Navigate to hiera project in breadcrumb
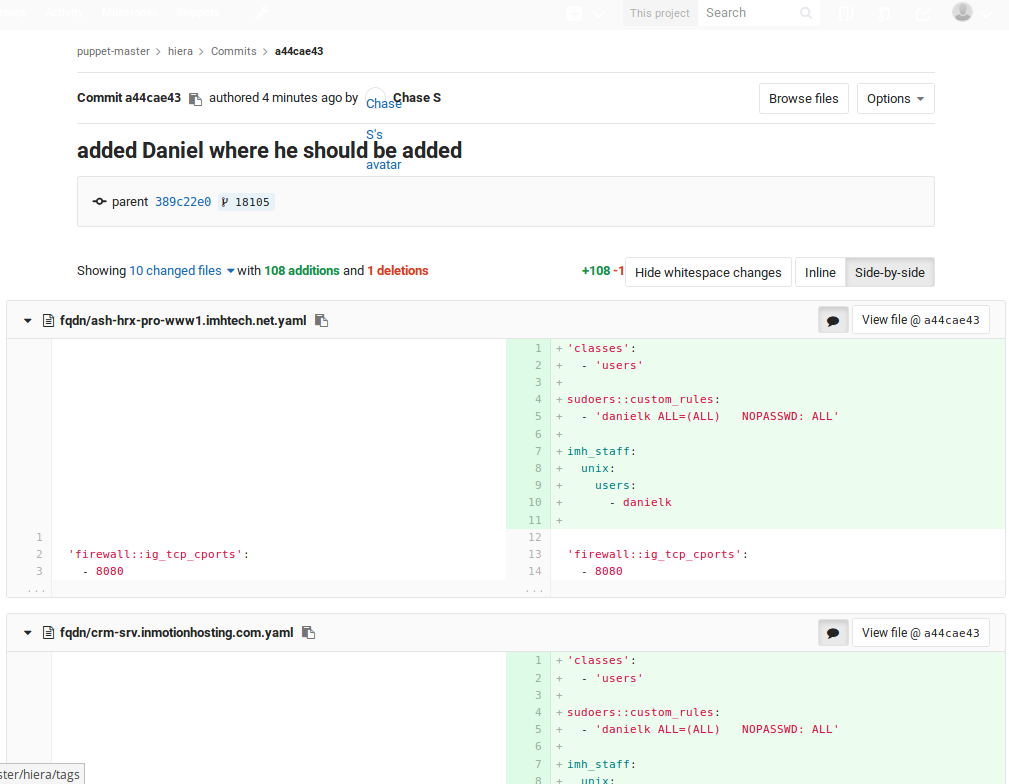 181,51
